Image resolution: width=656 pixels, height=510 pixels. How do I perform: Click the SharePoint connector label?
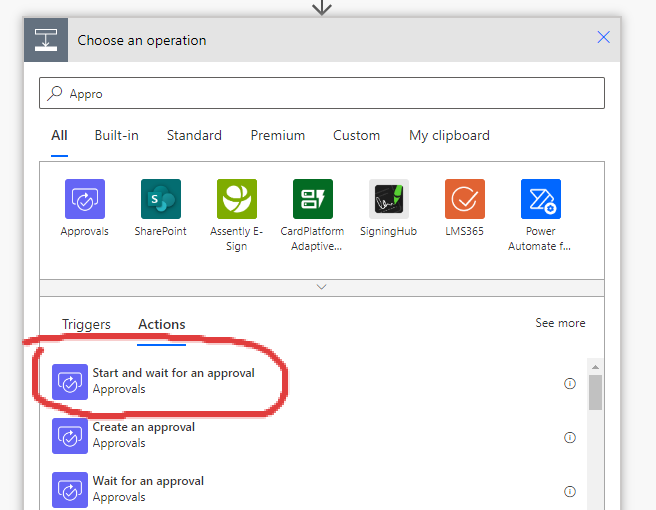(160, 231)
